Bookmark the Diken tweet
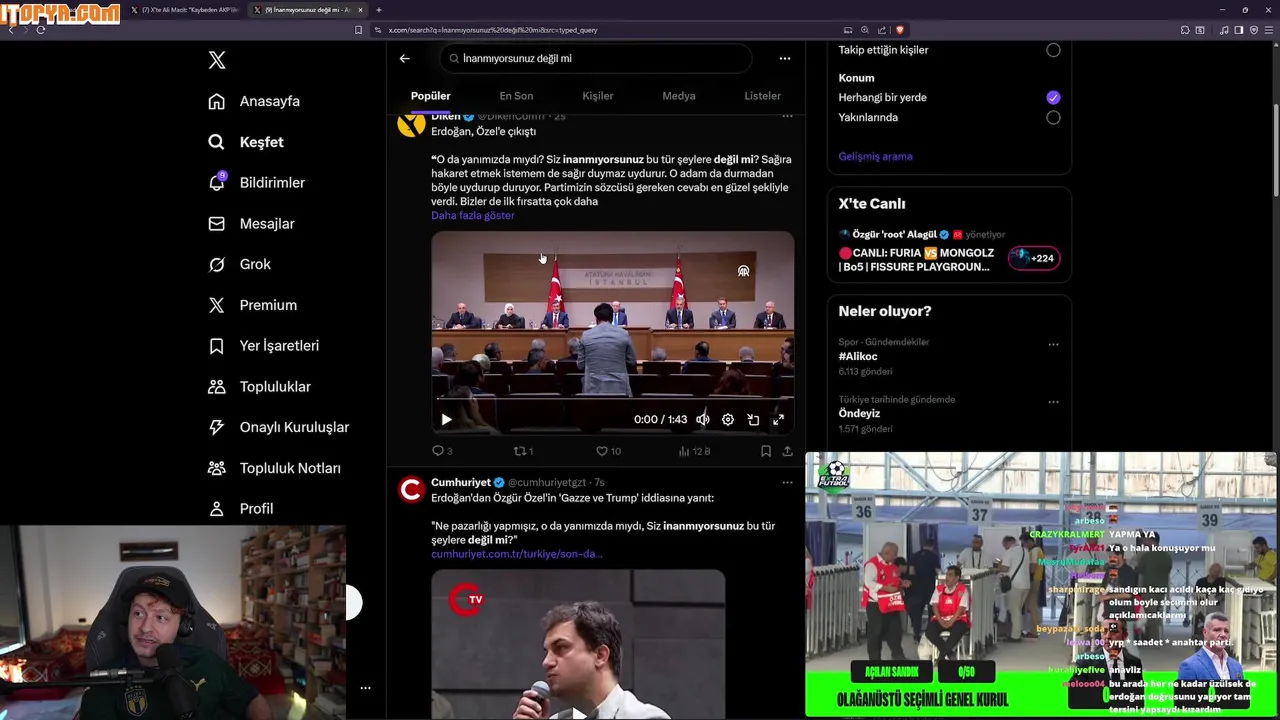 tap(766, 451)
